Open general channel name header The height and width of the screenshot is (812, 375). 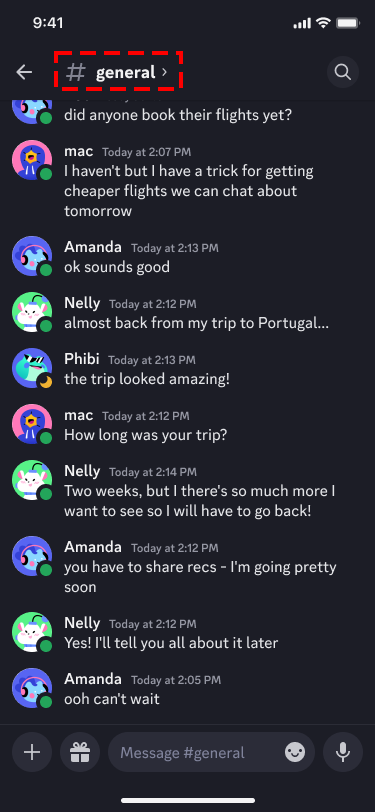click(x=125, y=72)
